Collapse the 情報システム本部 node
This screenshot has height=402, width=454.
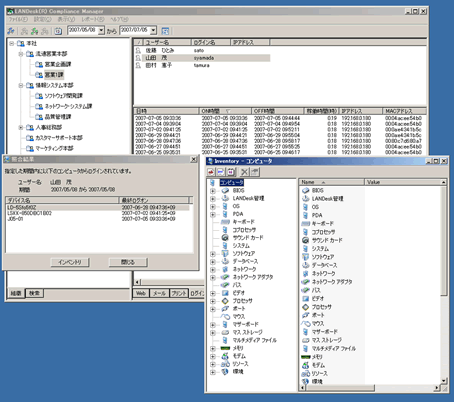[x=21, y=85]
